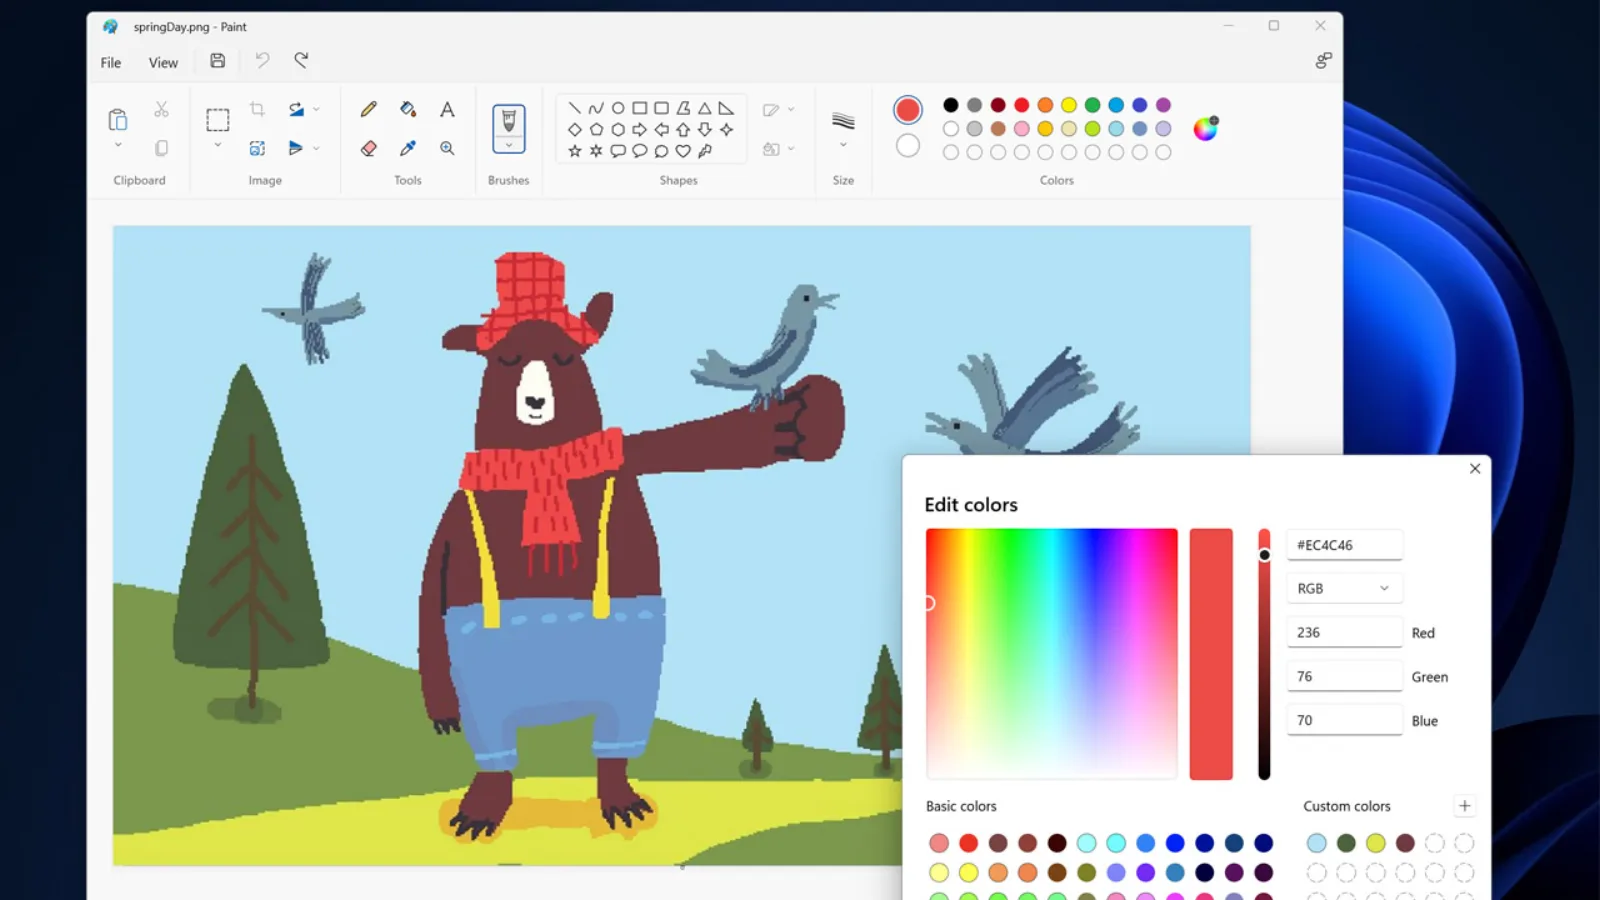1600x900 pixels.
Task: Select the Diamond shape
Action: point(574,130)
